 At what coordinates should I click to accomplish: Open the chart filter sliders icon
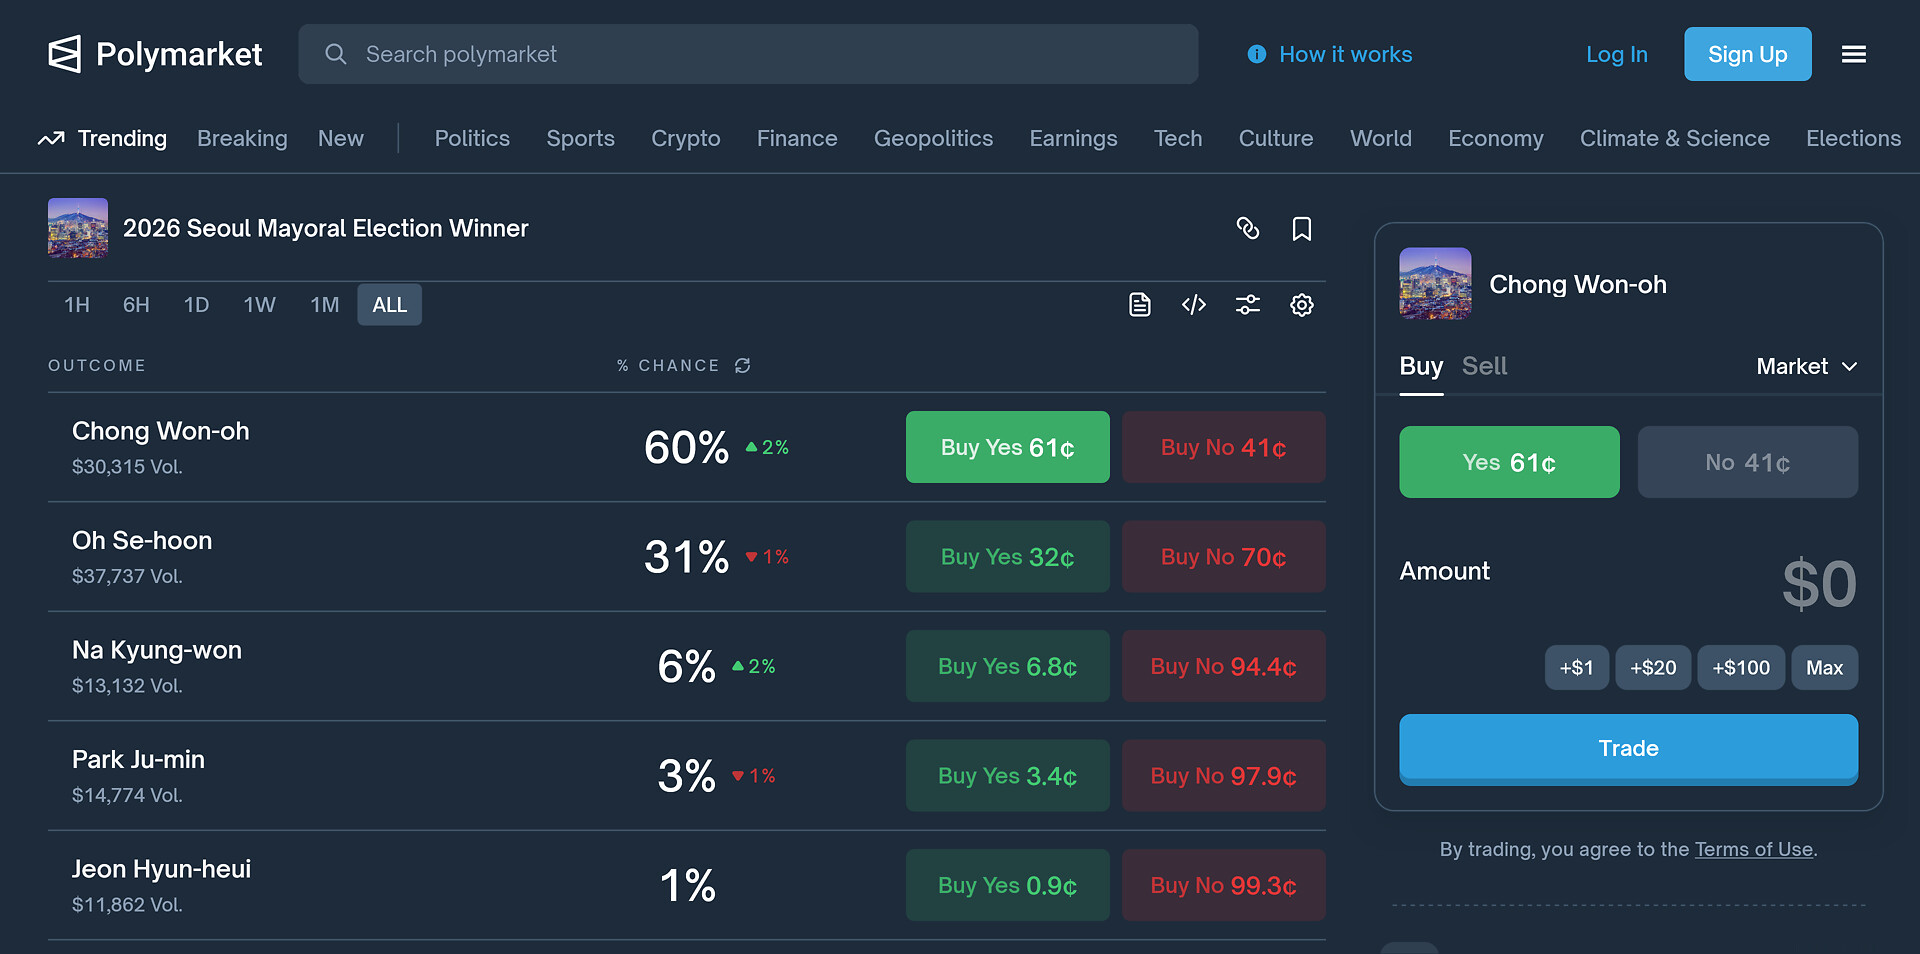pyautogui.click(x=1248, y=305)
